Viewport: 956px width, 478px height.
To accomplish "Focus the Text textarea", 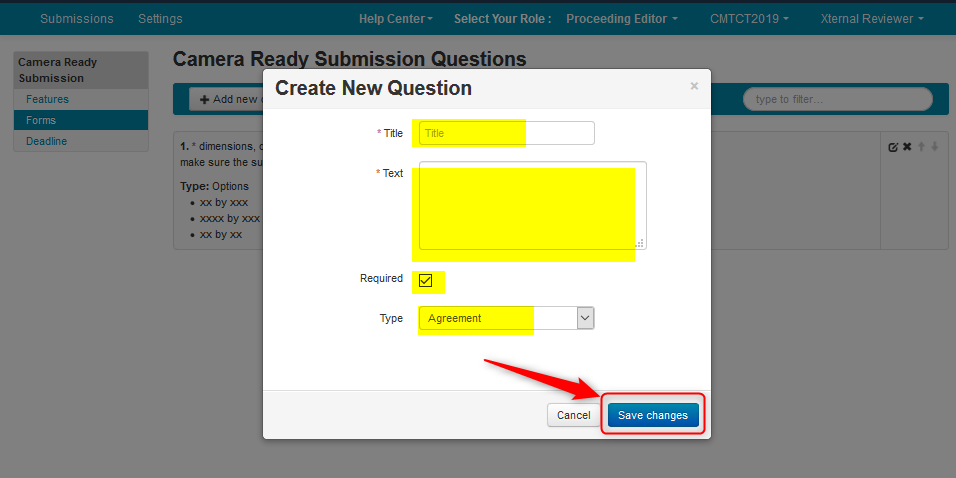I will pos(532,205).
